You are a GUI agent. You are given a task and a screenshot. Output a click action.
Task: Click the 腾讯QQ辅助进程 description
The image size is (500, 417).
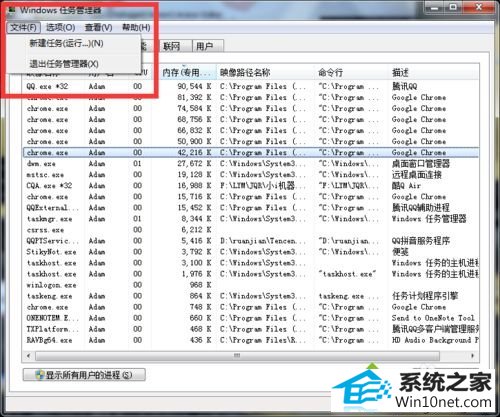pos(421,208)
